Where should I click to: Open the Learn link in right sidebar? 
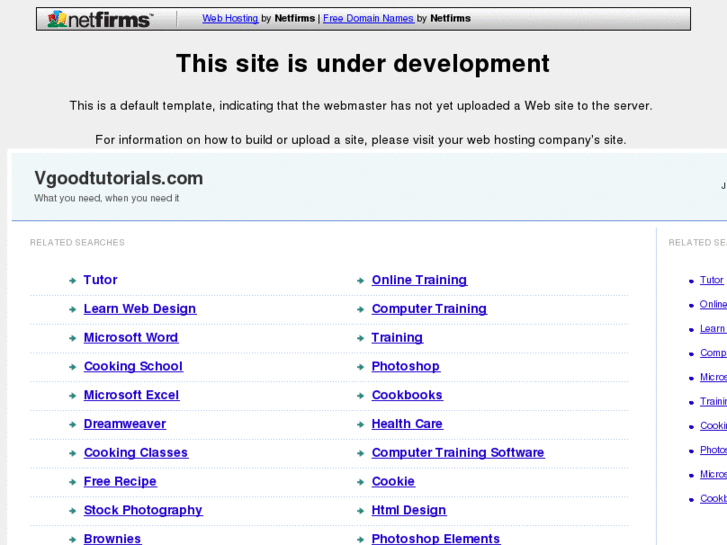713,328
